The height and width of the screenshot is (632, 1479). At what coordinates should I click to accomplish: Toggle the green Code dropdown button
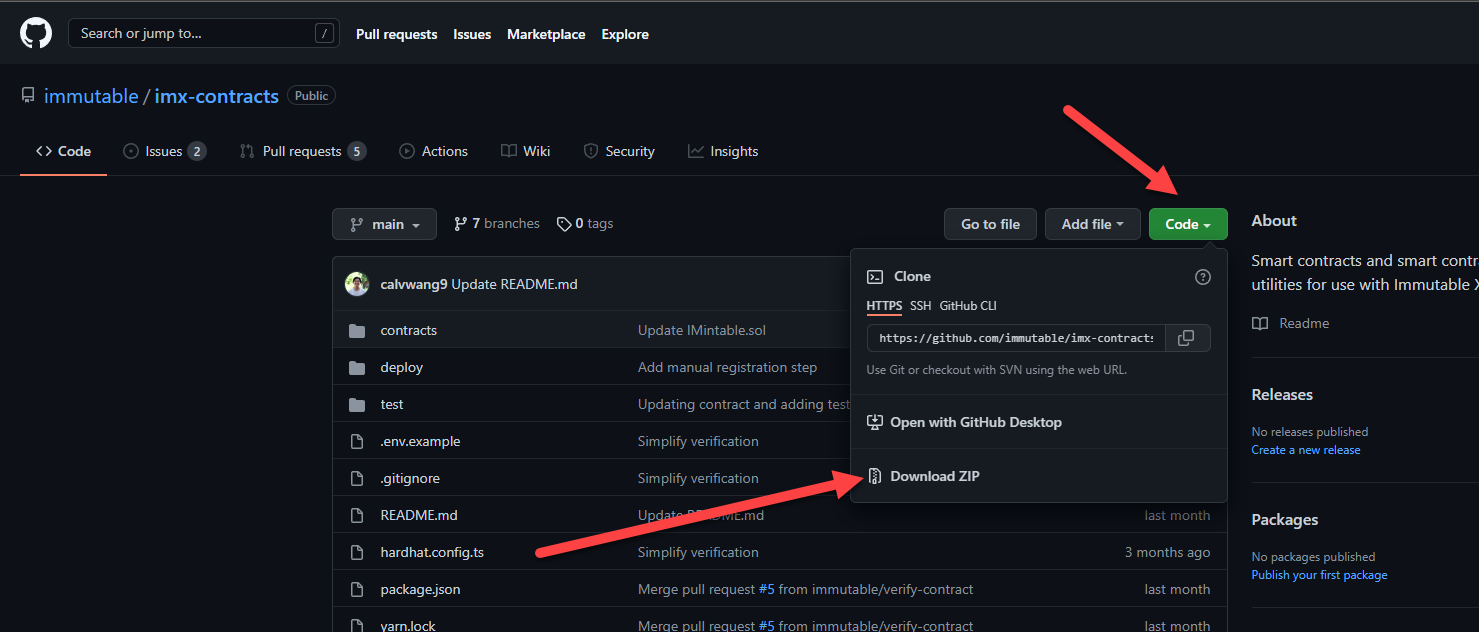[x=1188, y=224]
